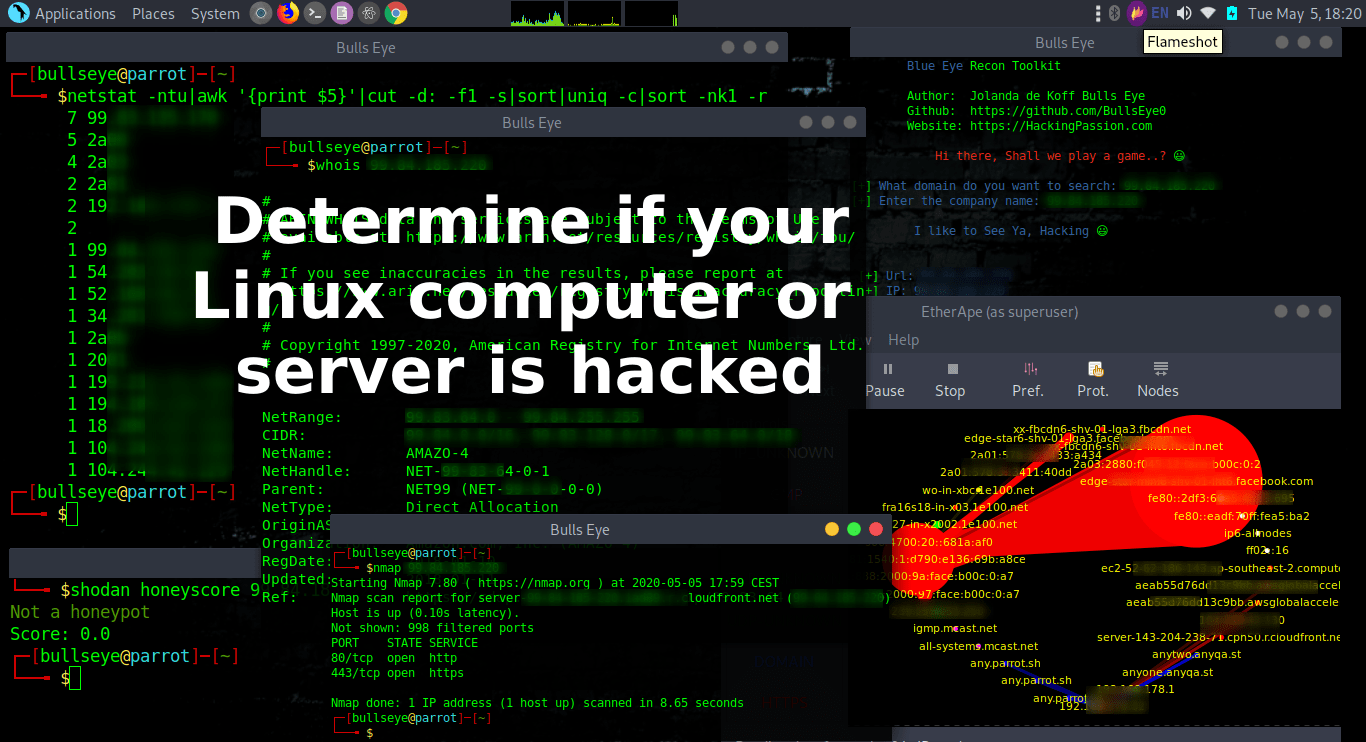This screenshot has height=742, width=1366.
Task: Open the https://github.com/BullsEye0 link
Action: coord(1068,111)
